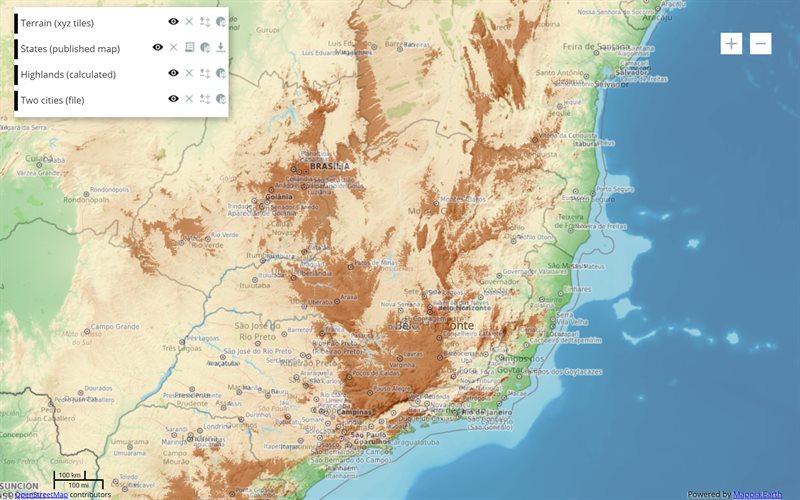
Task: Zoom out the map with minus button
Action: (760, 43)
